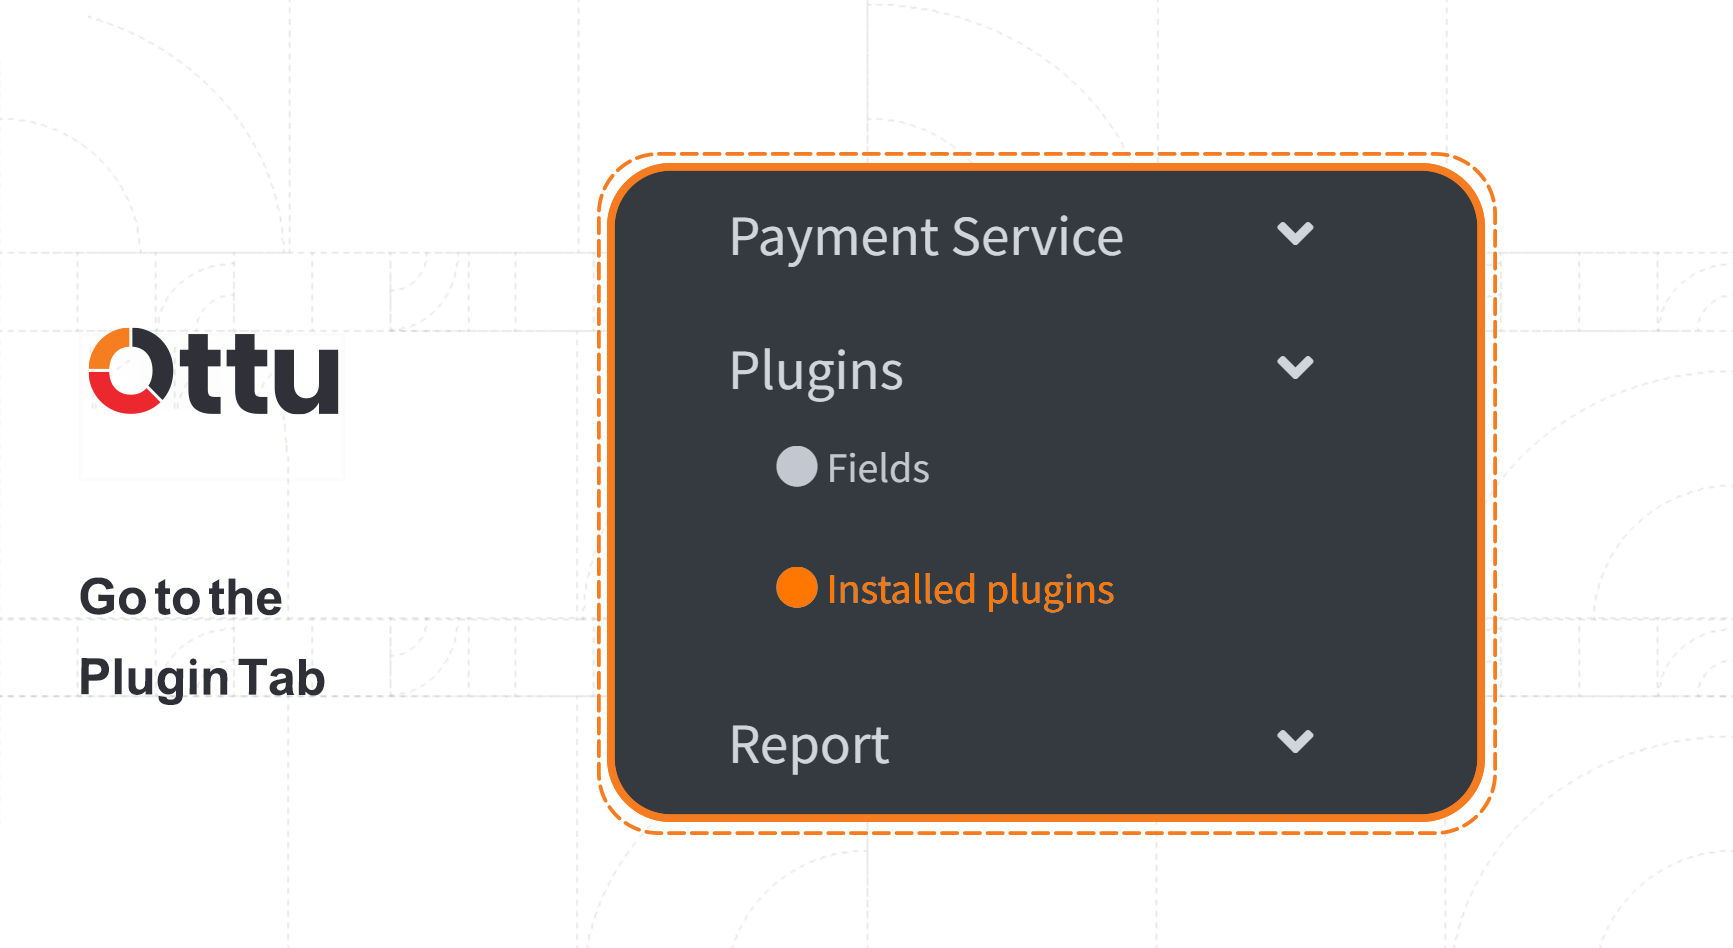Go to the Fields submenu text

(878, 468)
